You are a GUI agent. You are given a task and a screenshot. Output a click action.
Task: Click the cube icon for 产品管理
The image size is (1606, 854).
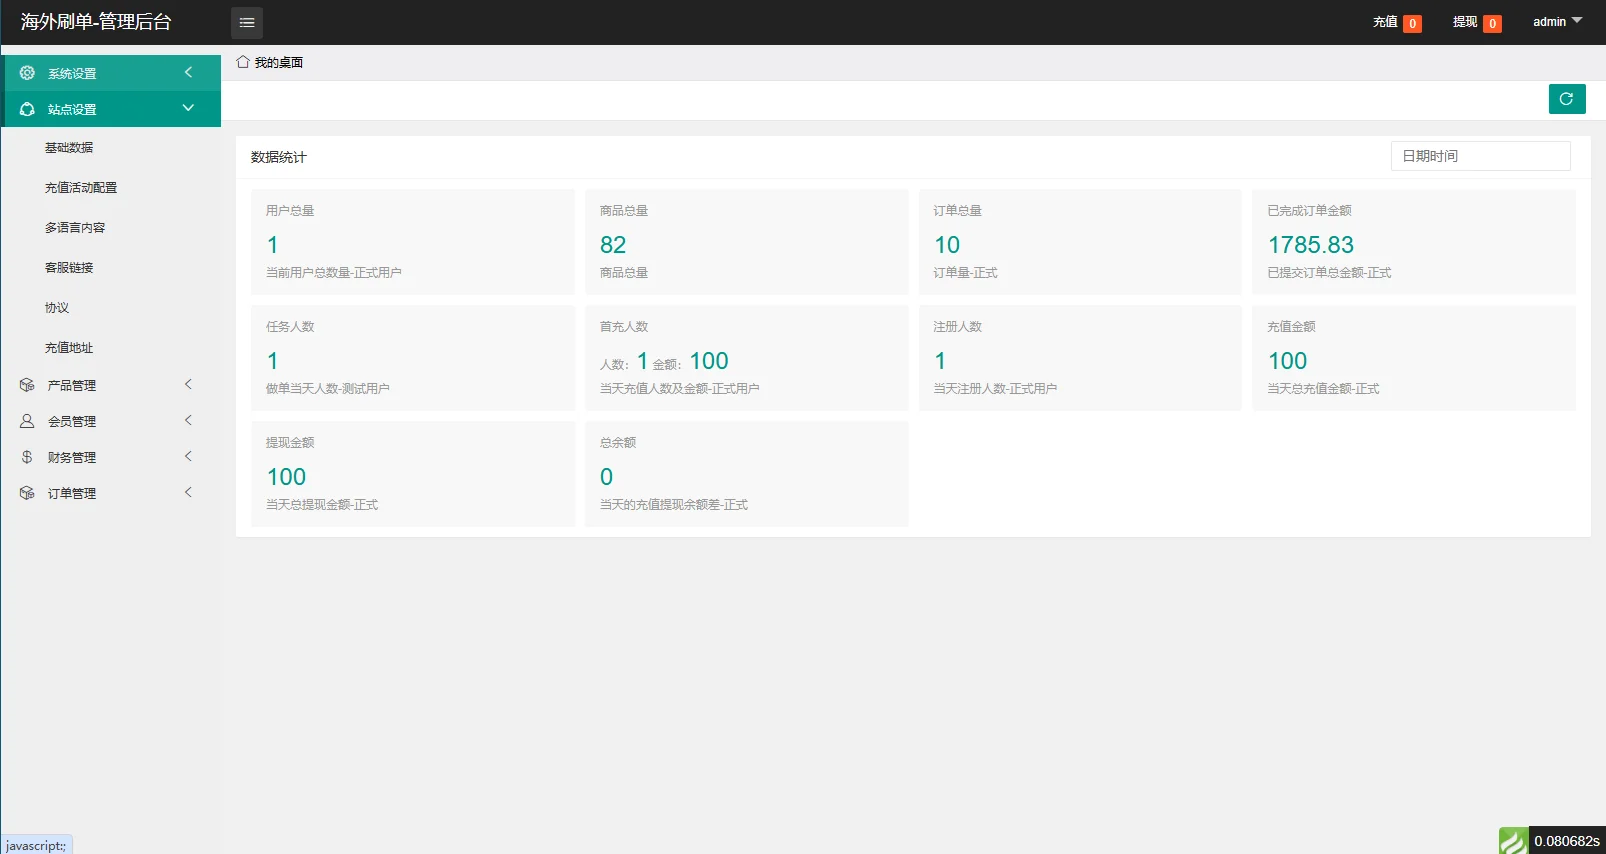coord(27,385)
